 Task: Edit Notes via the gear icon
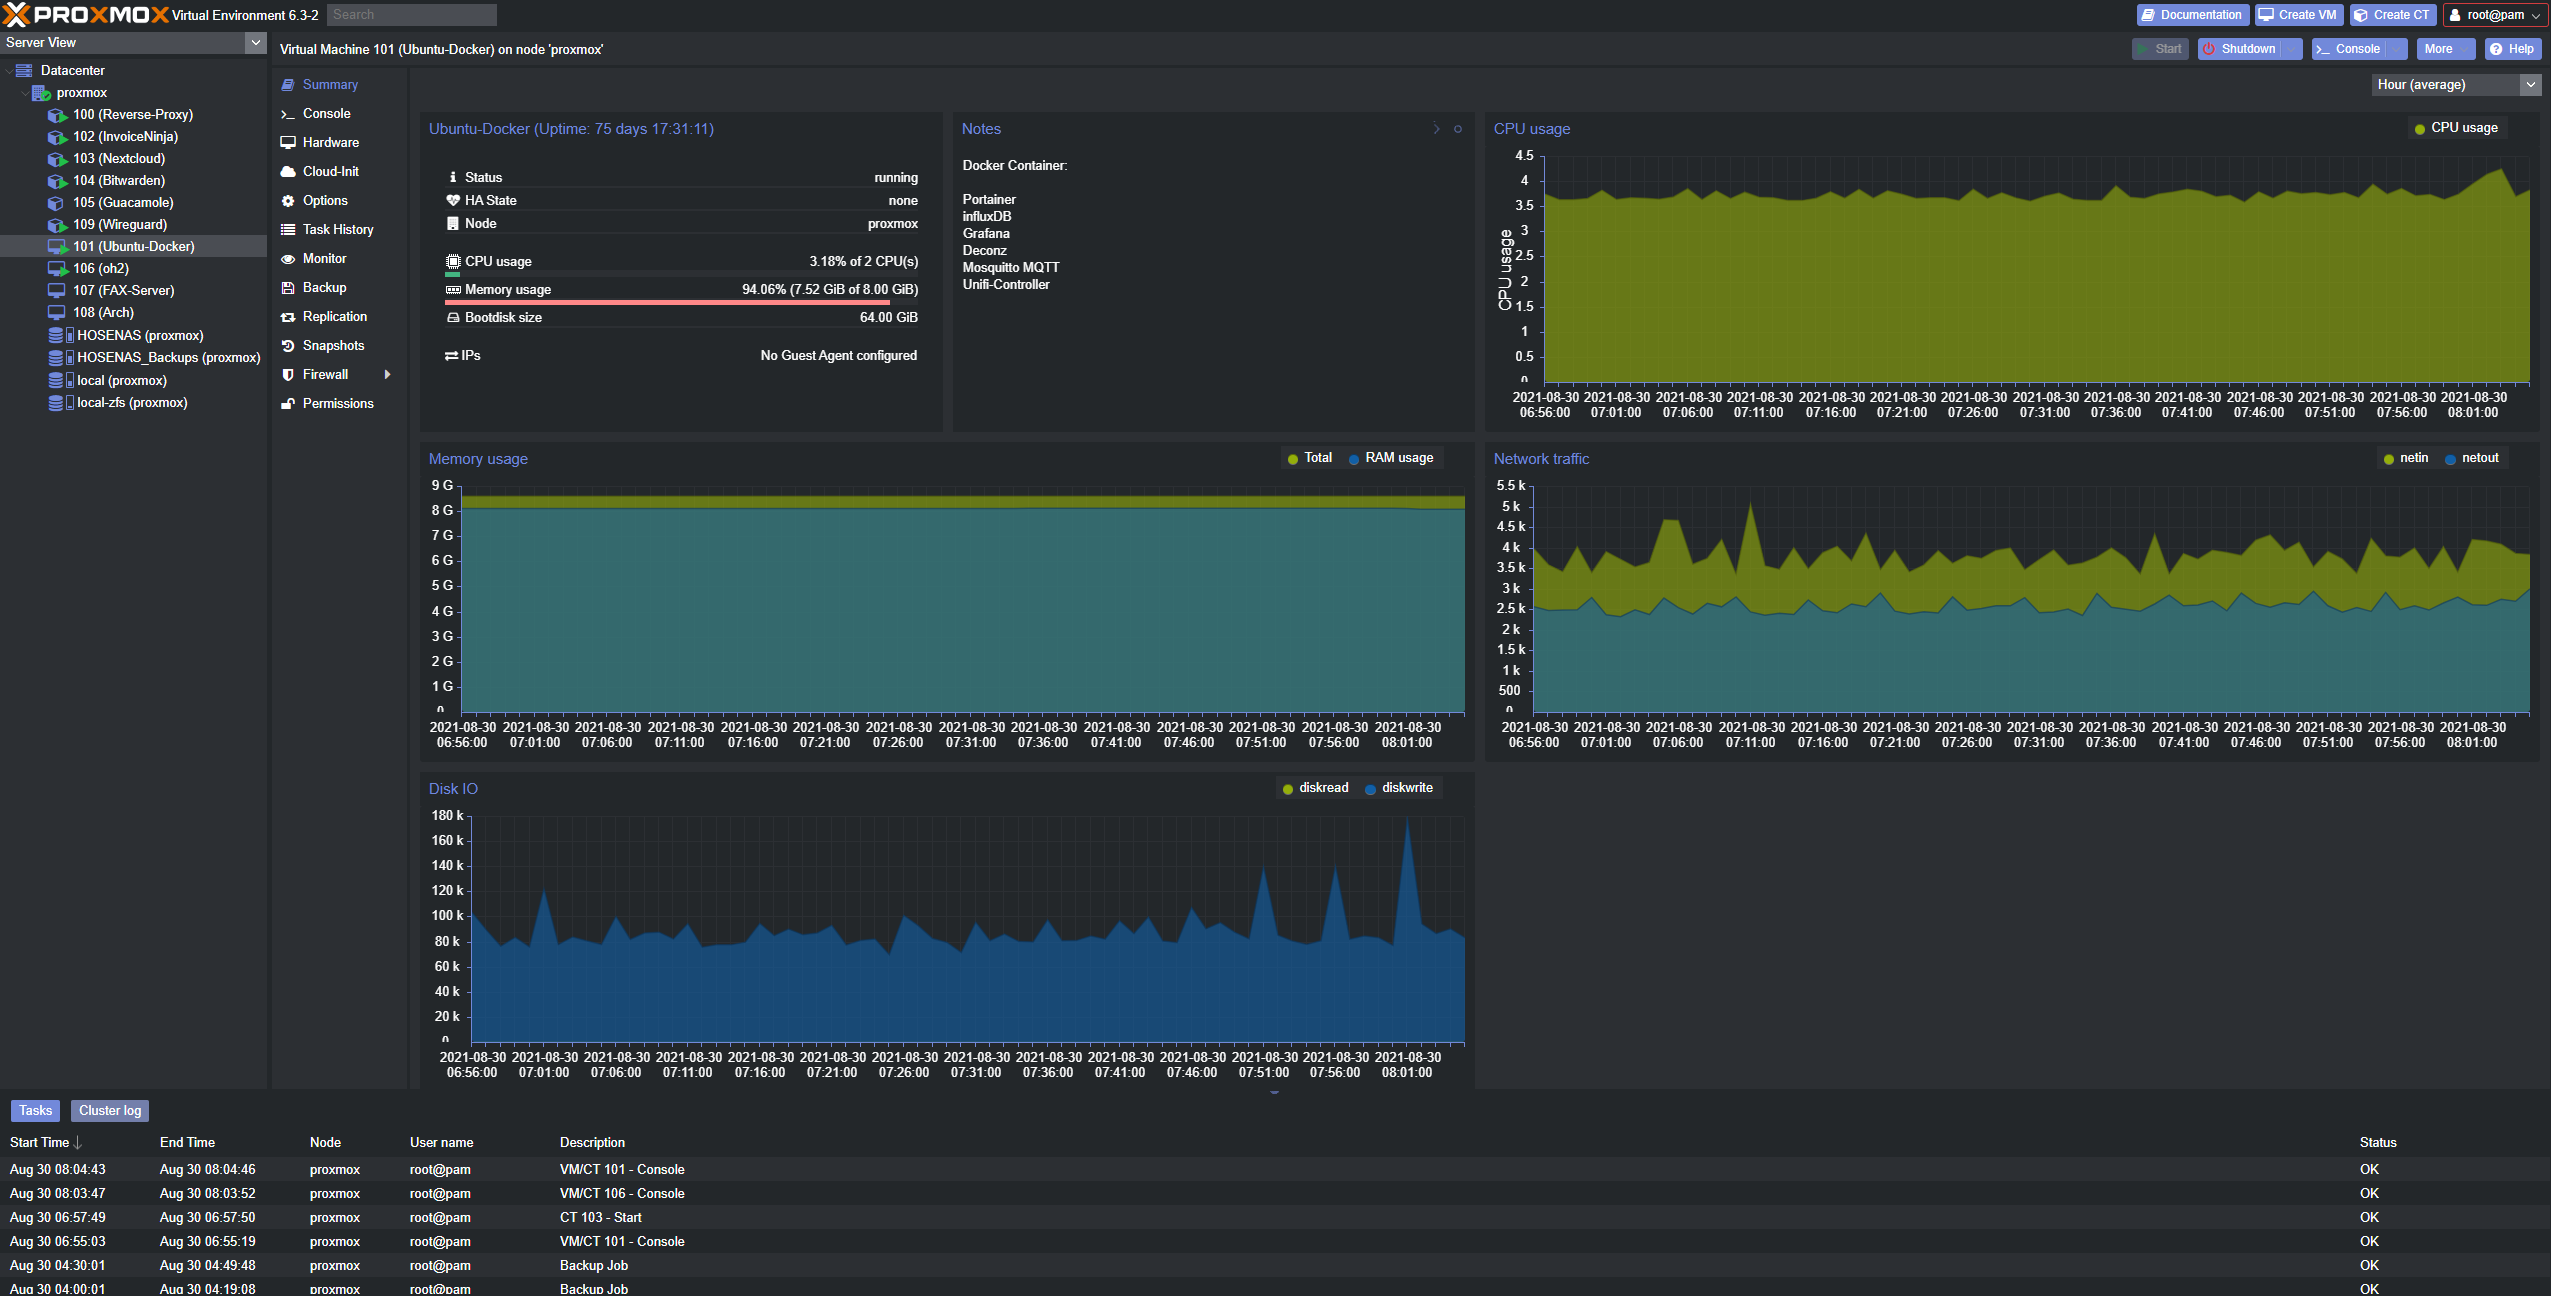(x=1458, y=129)
